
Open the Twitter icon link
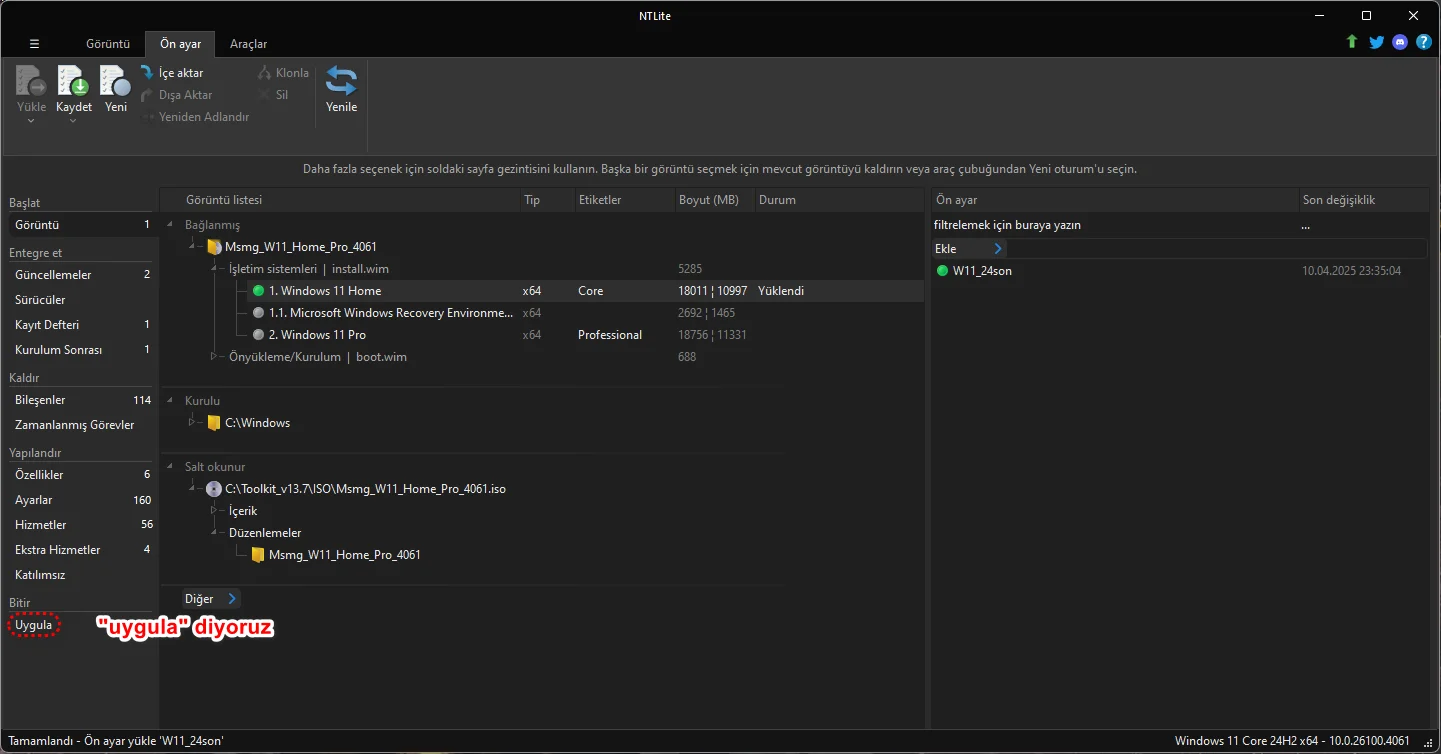pyautogui.click(x=1376, y=42)
